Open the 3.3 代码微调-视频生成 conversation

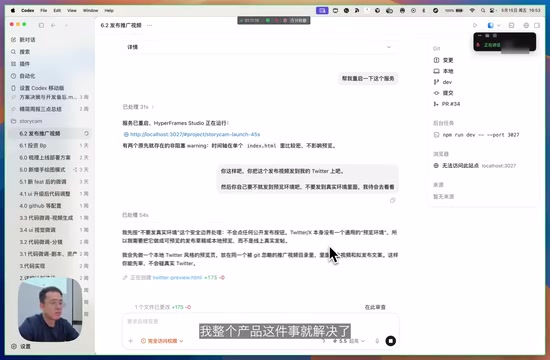pos(49,218)
